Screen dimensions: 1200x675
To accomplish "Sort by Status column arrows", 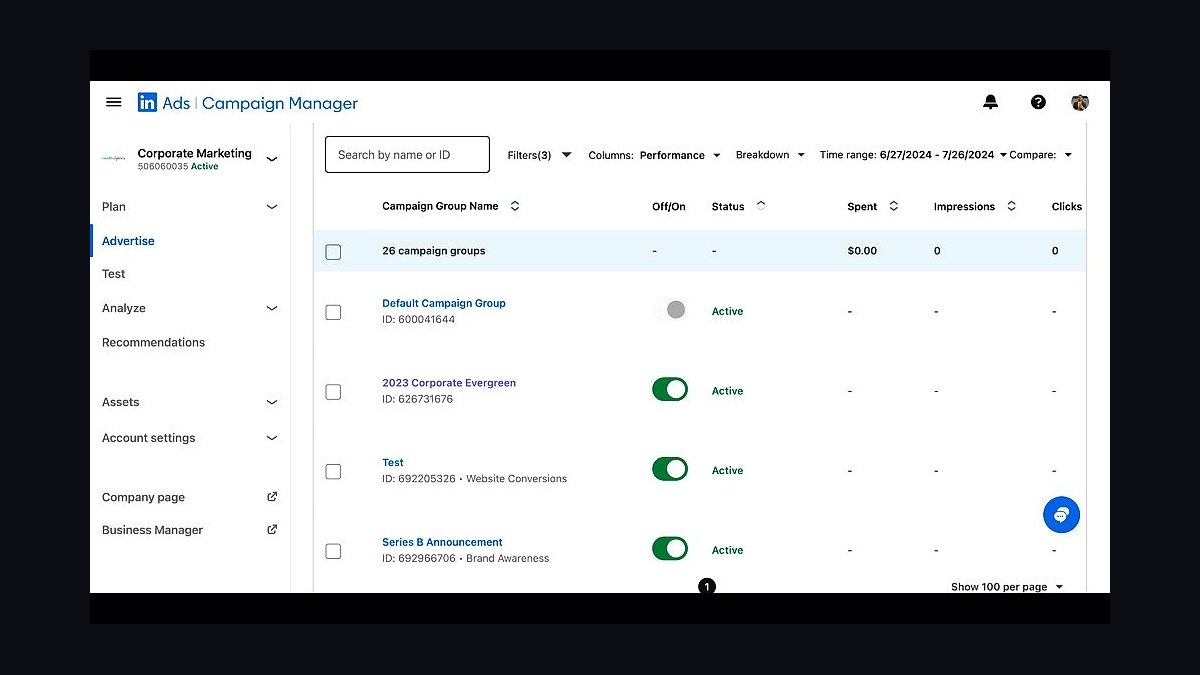I will click(x=761, y=206).
